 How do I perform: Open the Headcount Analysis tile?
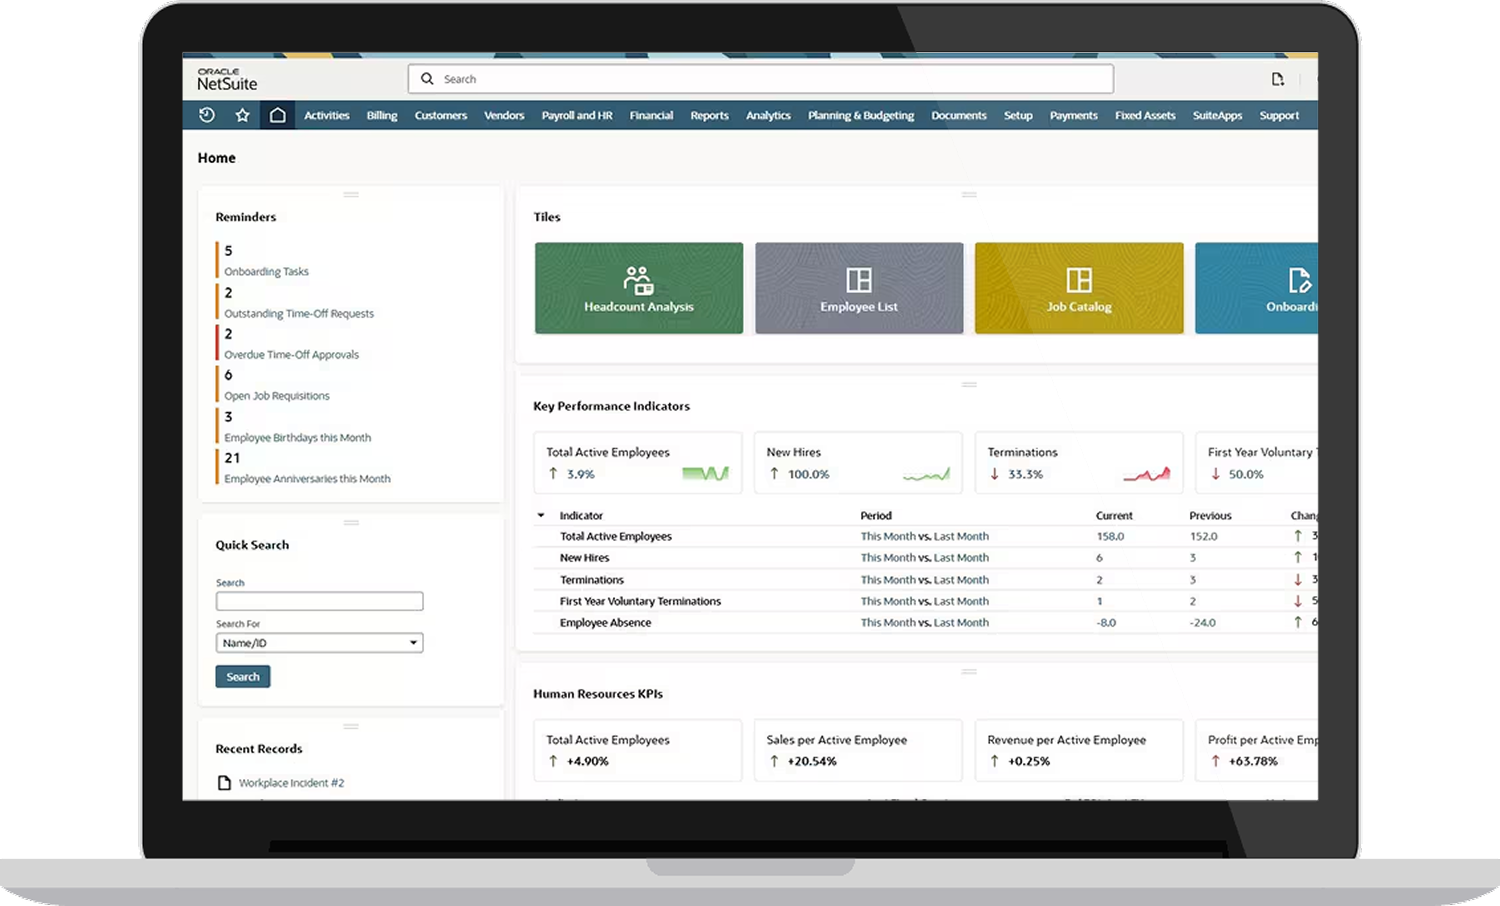coord(639,288)
